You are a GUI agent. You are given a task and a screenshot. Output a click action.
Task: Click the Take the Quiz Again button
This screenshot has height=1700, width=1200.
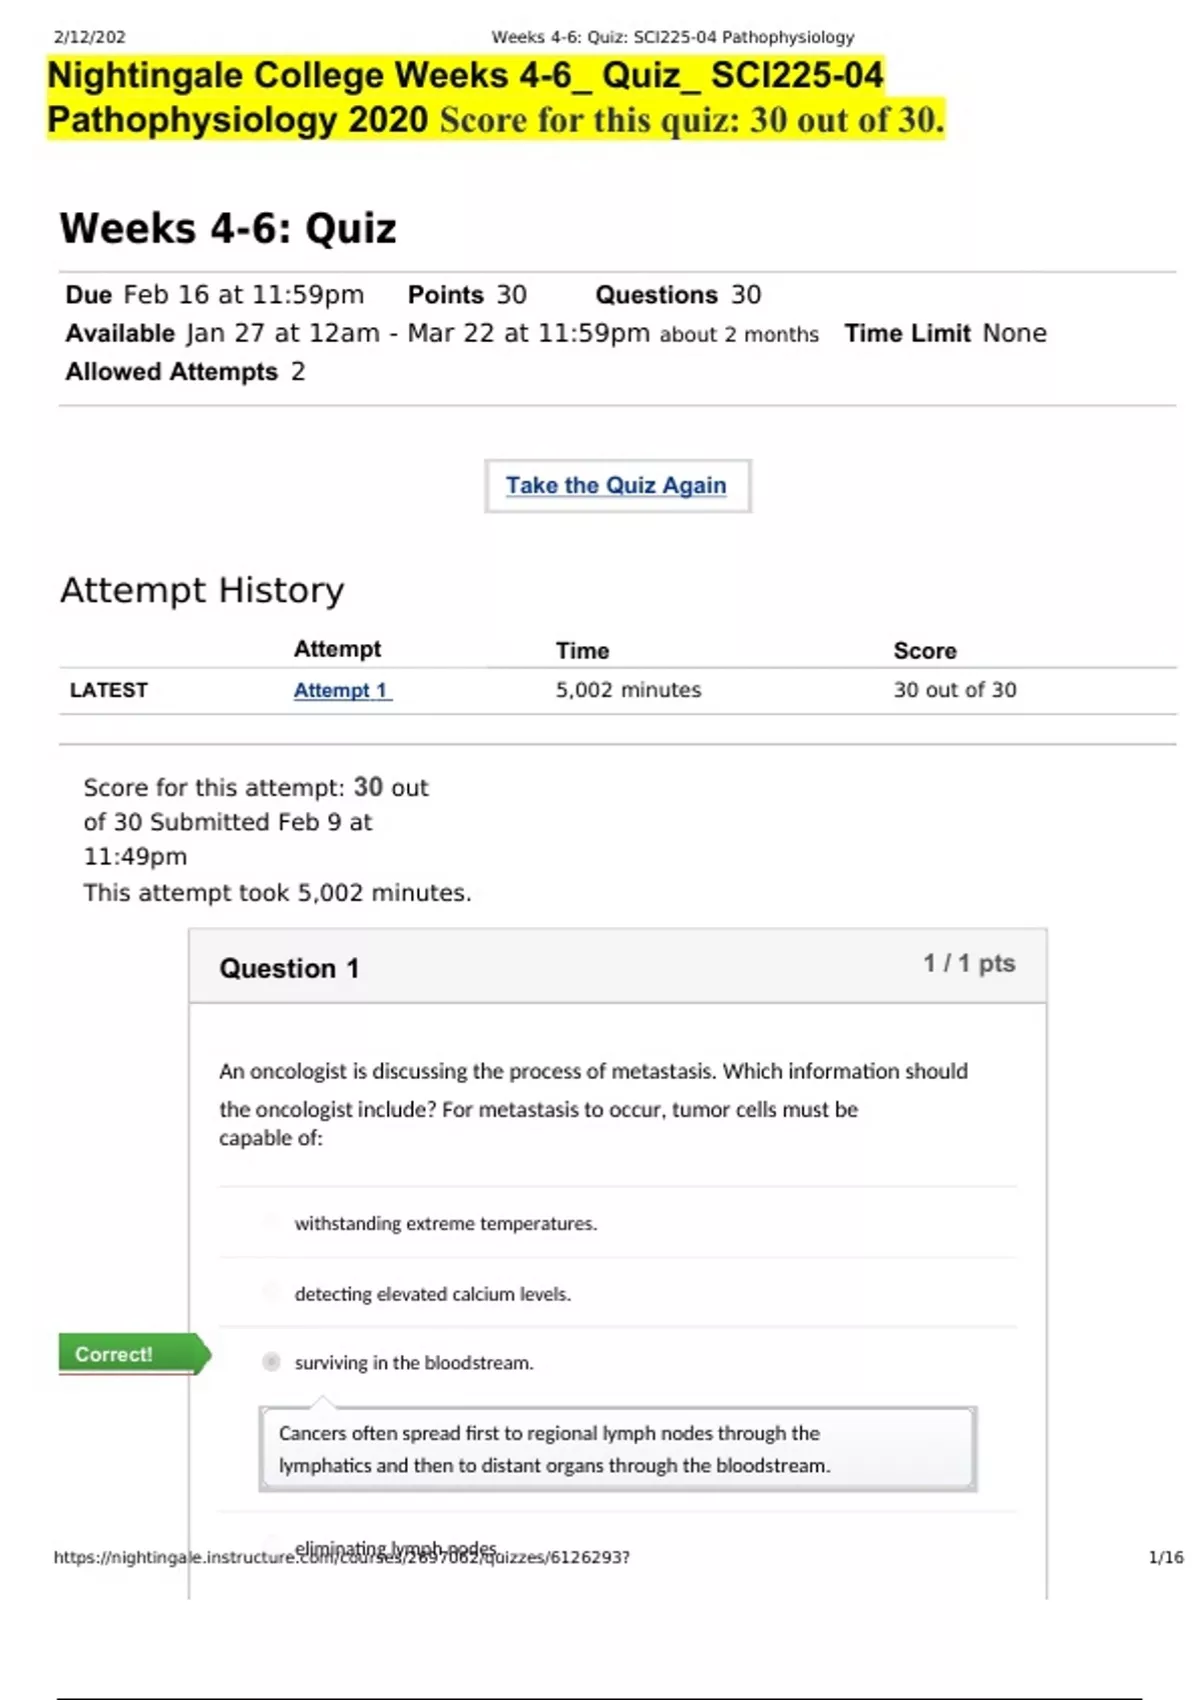(x=617, y=486)
